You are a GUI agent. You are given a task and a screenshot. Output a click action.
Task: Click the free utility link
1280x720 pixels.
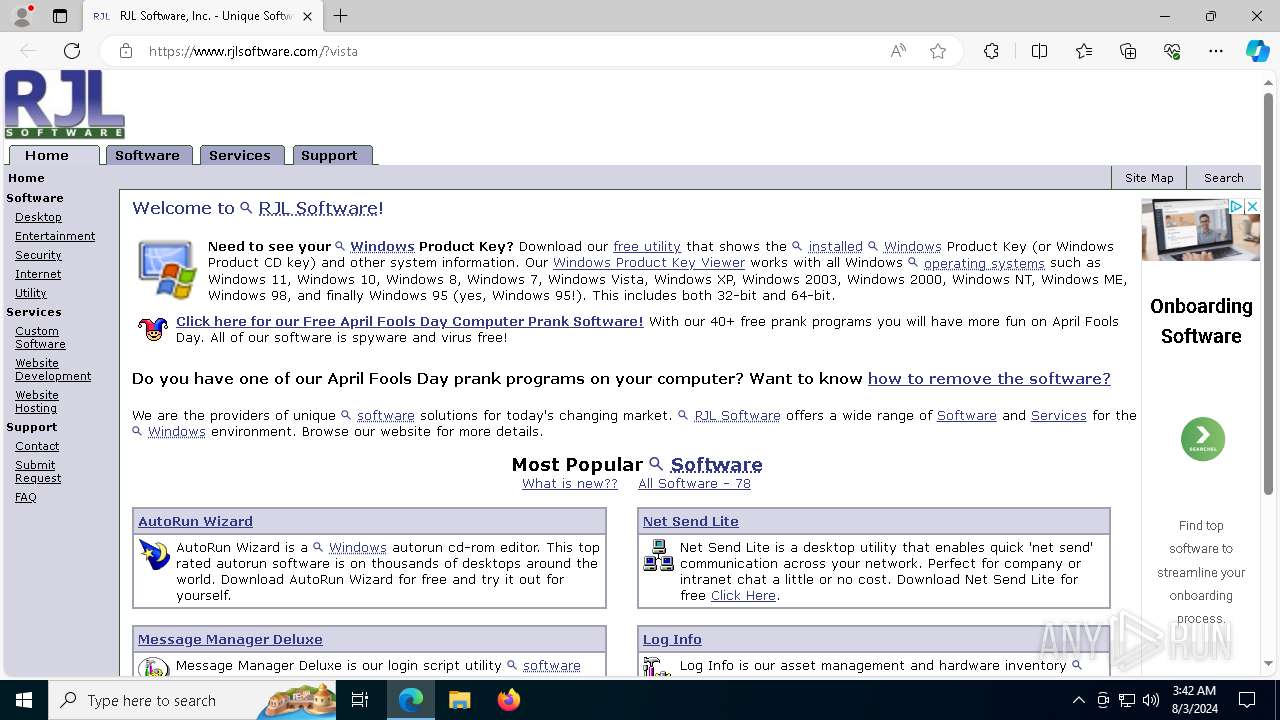click(x=647, y=247)
